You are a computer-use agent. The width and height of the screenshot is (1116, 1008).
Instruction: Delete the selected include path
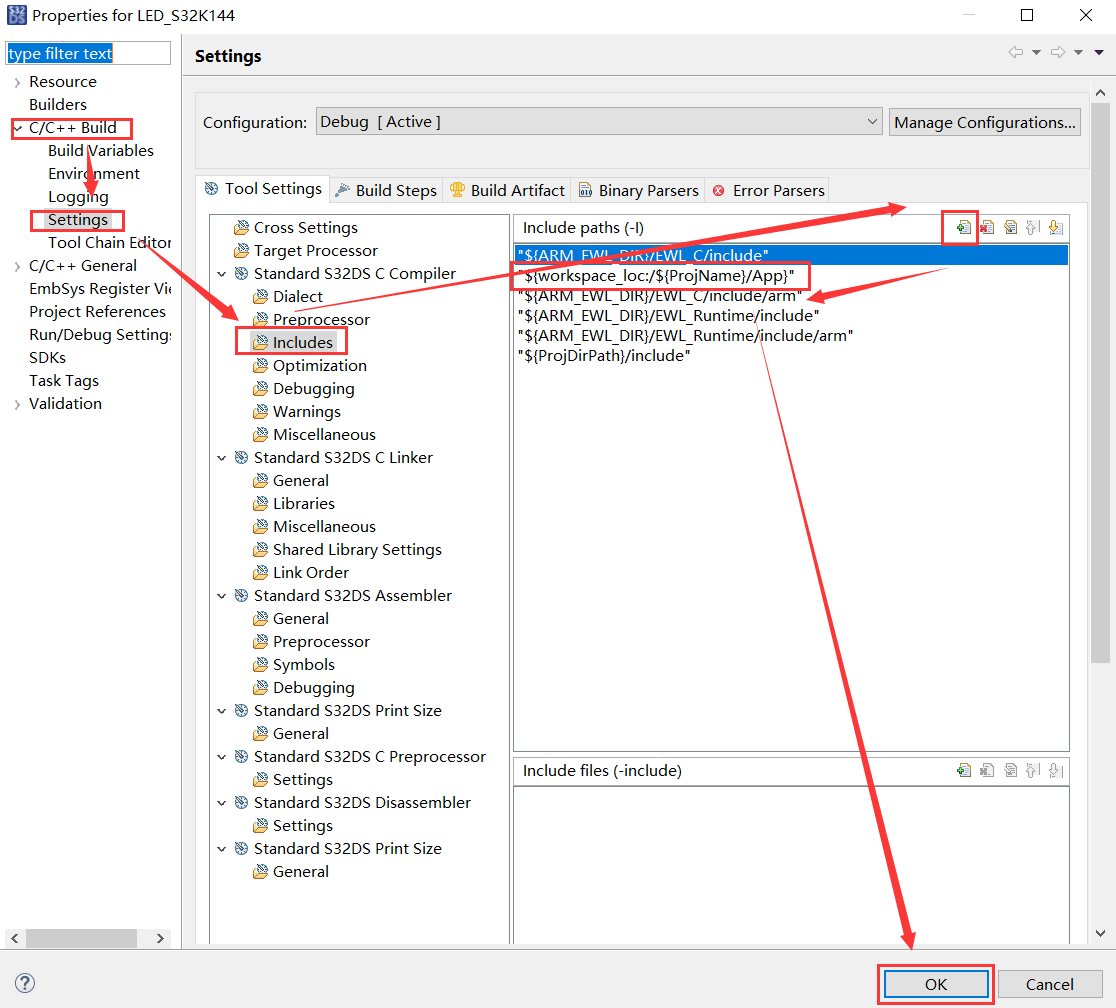[x=986, y=228]
